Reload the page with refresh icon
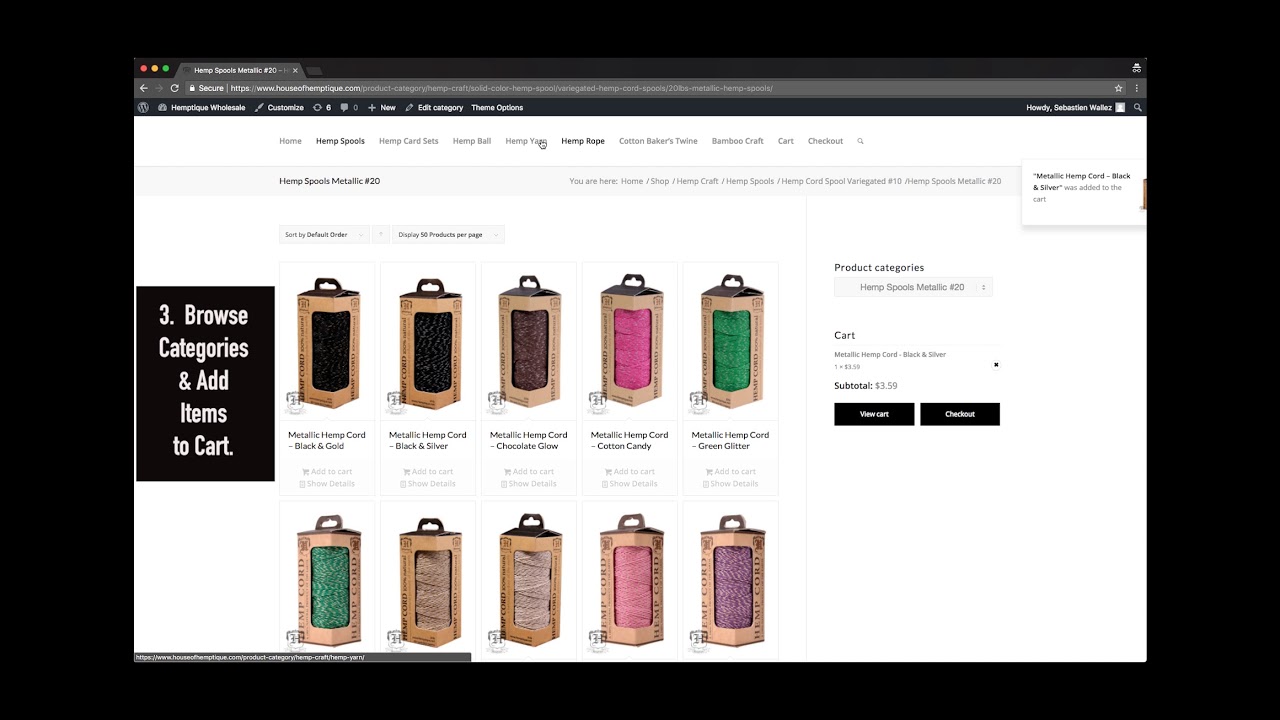This screenshot has width=1280, height=720. pyautogui.click(x=174, y=88)
